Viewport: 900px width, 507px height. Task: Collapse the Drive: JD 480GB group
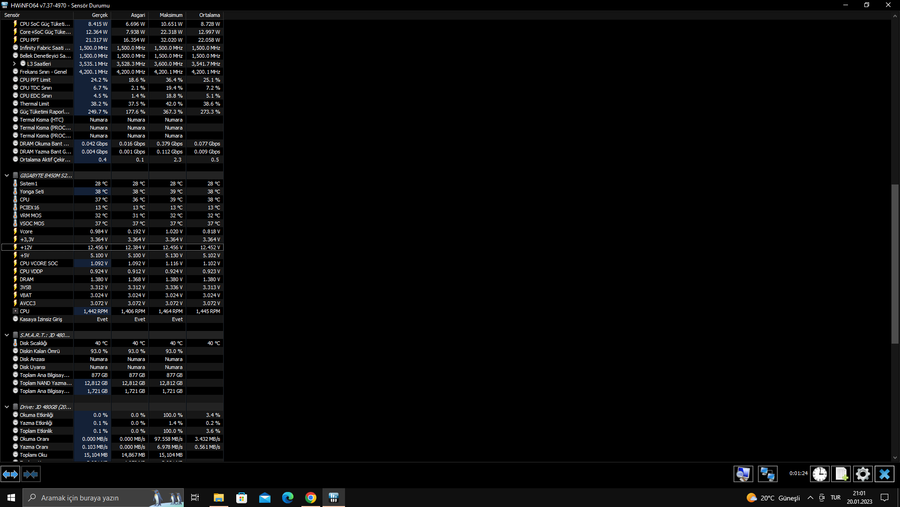pos(6,407)
